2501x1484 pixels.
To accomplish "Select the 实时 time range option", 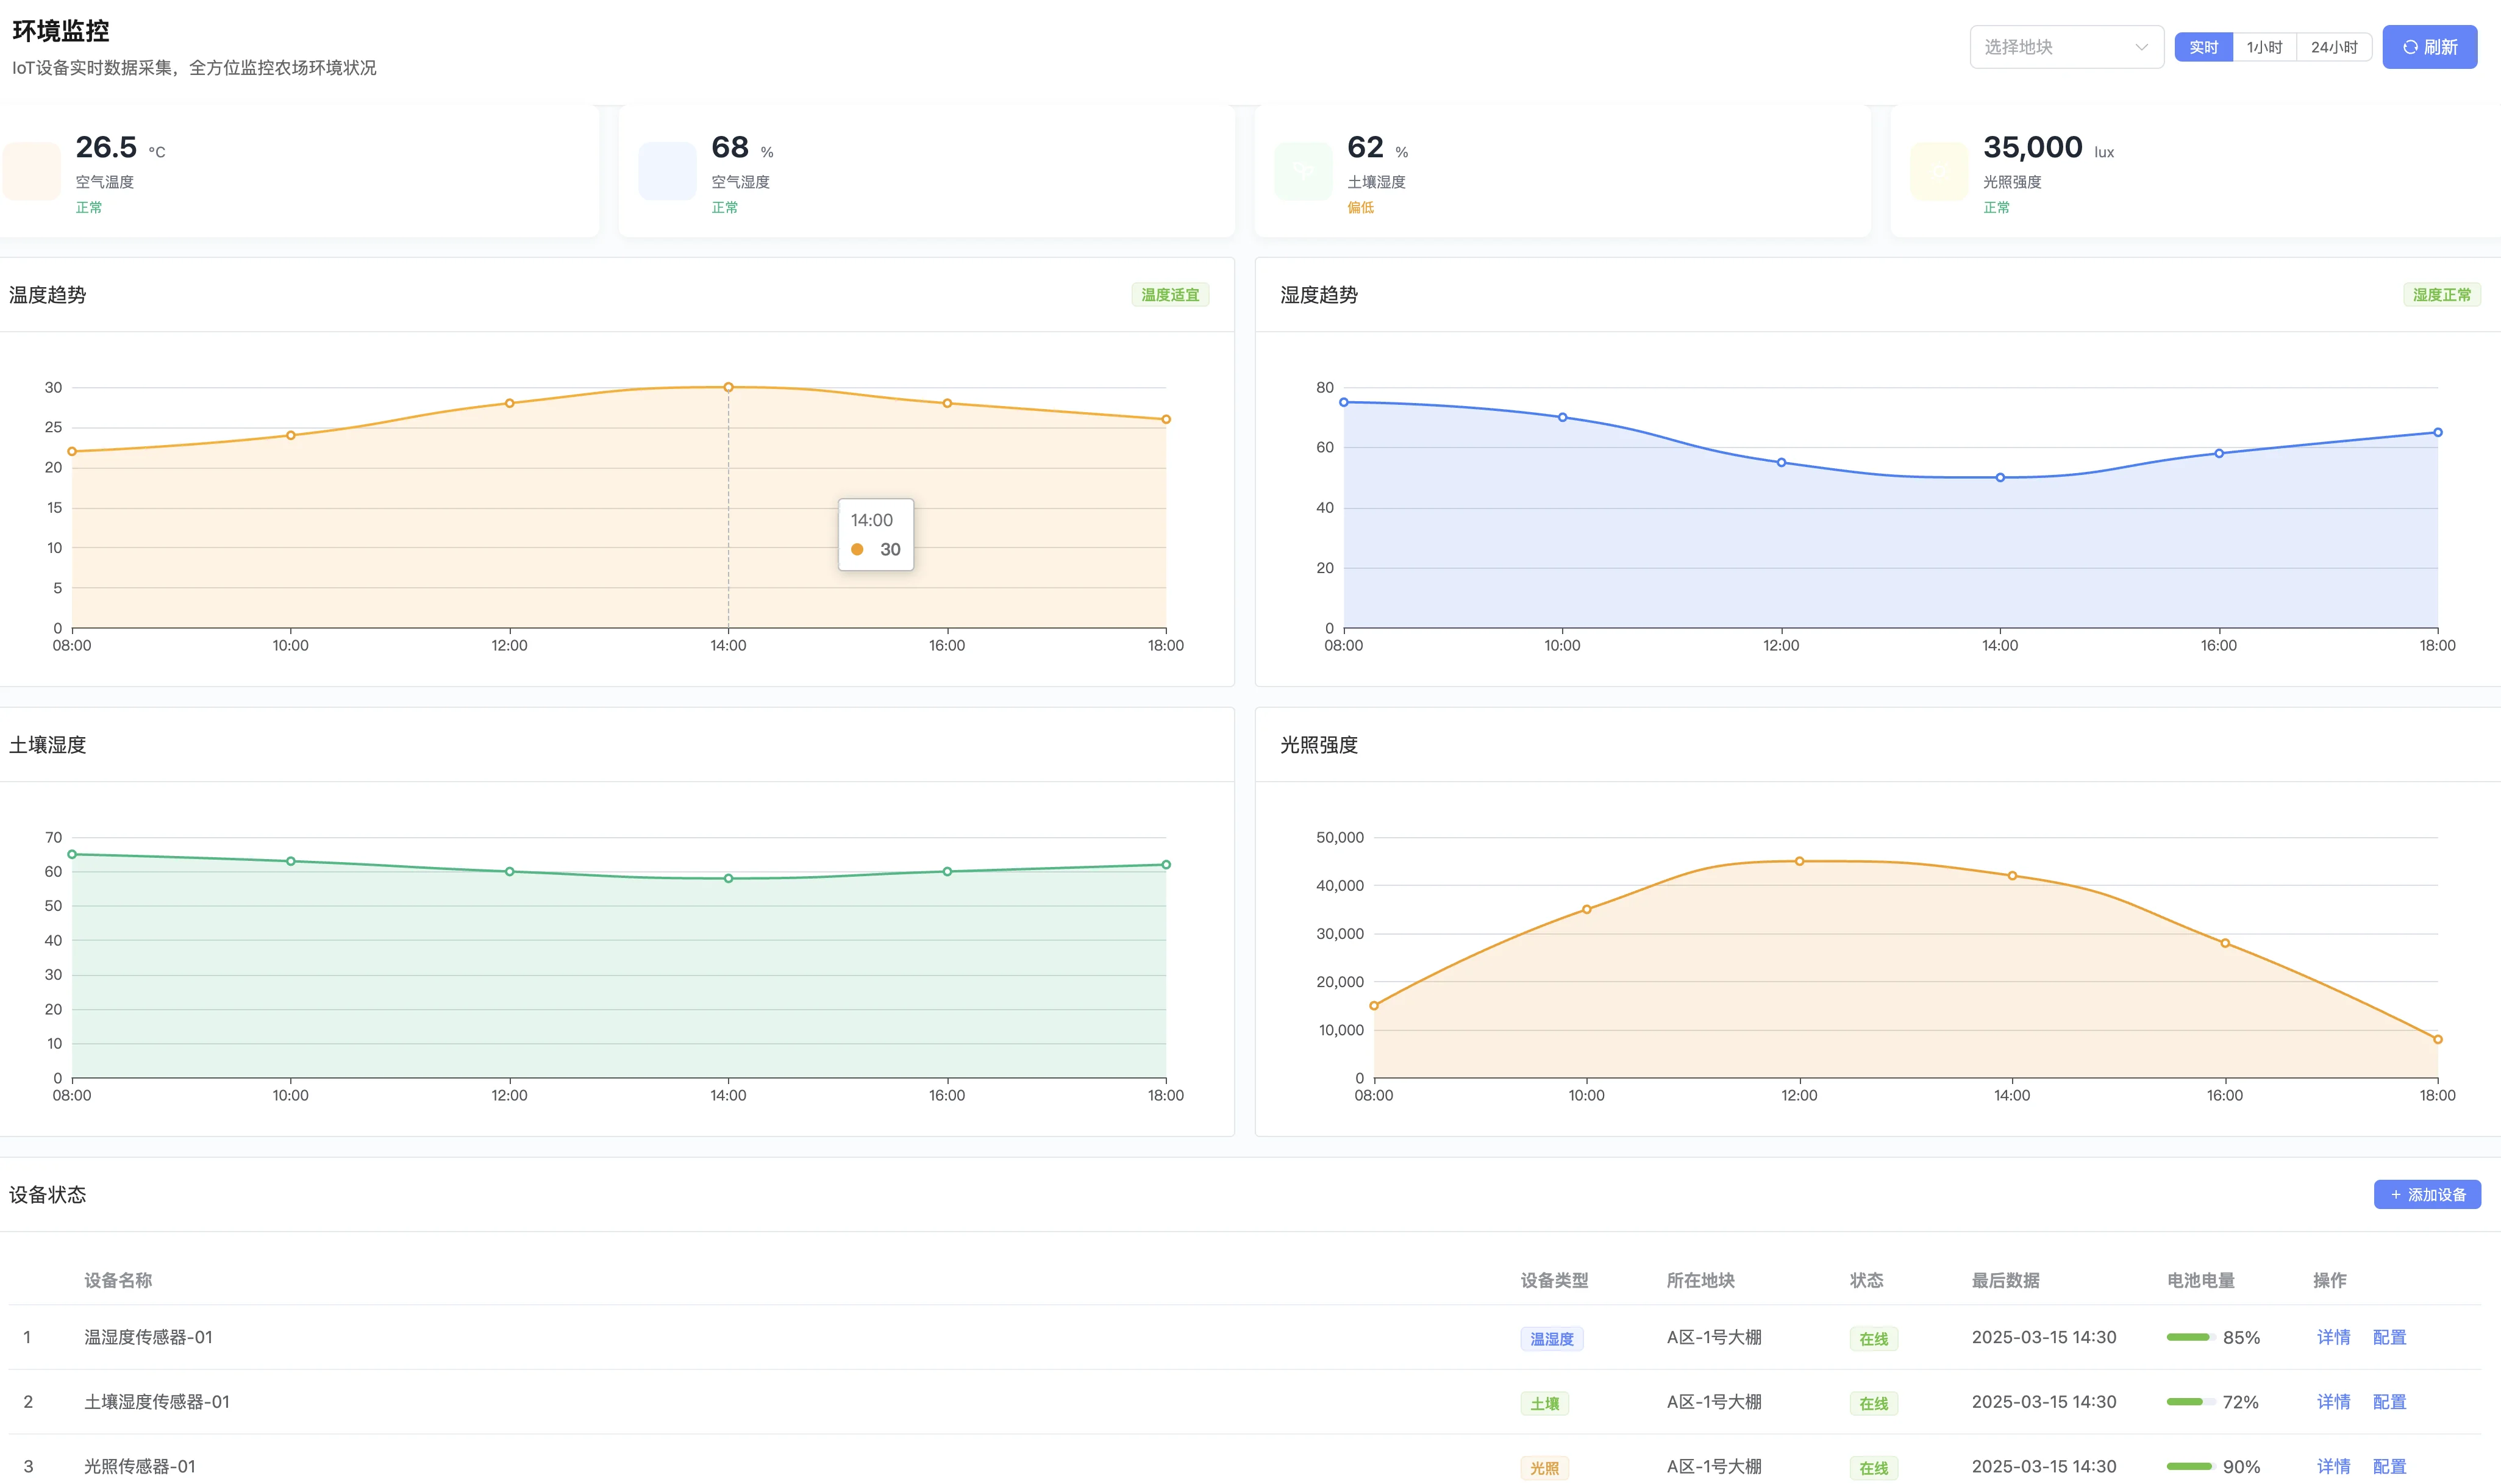I will click(2203, 47).
